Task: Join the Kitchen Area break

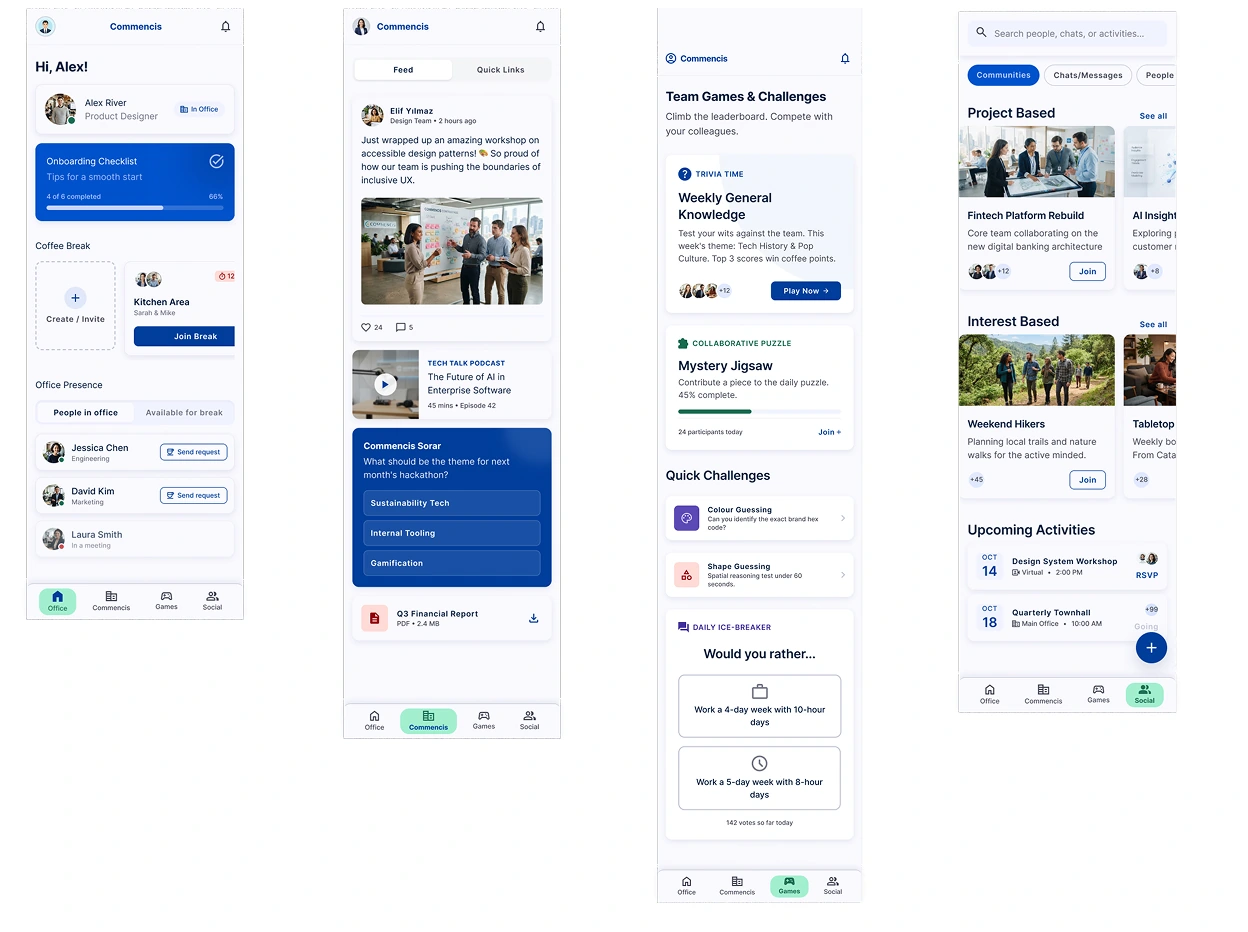Action: coord(184,336)
